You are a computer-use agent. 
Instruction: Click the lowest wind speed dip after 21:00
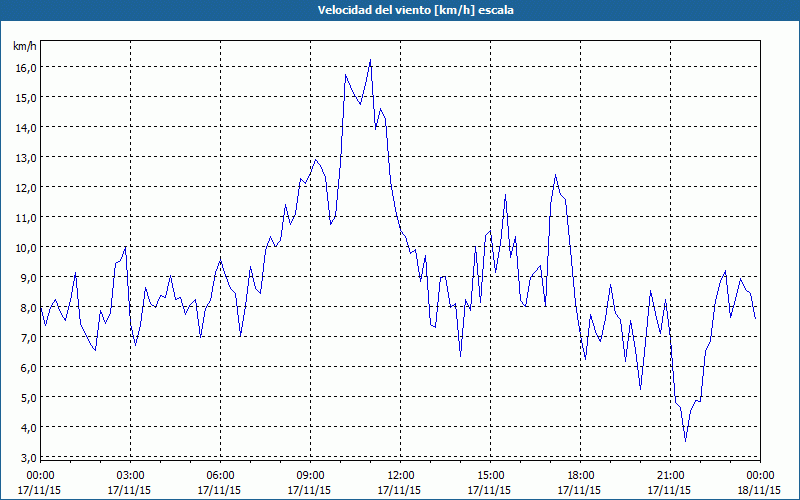click(x=685, y=441)
